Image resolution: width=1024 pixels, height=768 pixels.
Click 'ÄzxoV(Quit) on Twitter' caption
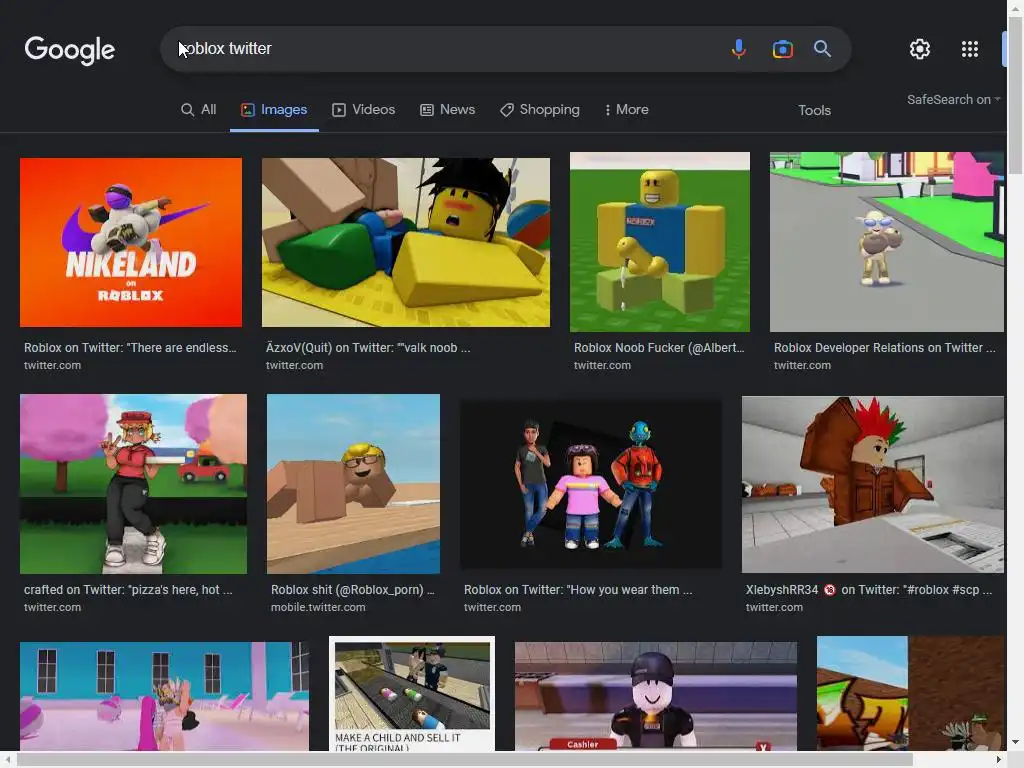coord(368,348)
